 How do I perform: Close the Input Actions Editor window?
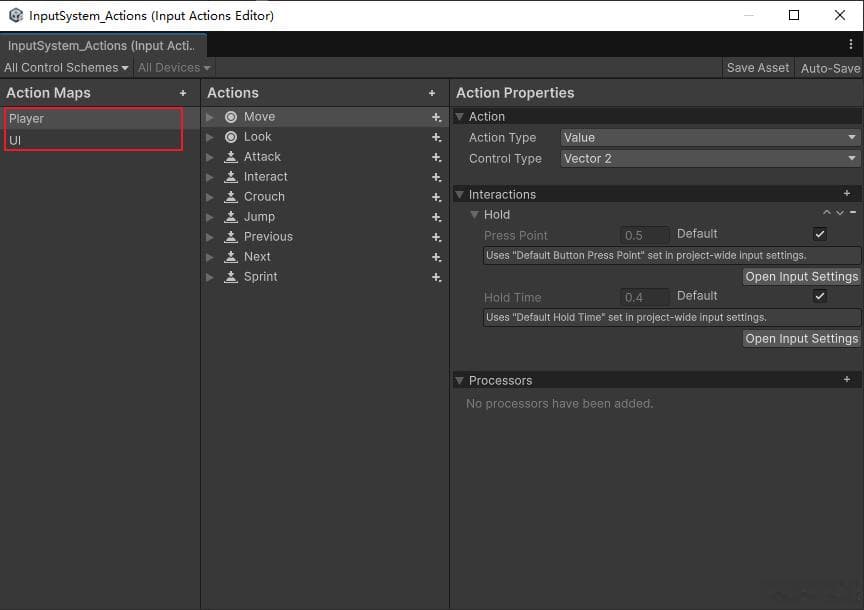[840, 15]
